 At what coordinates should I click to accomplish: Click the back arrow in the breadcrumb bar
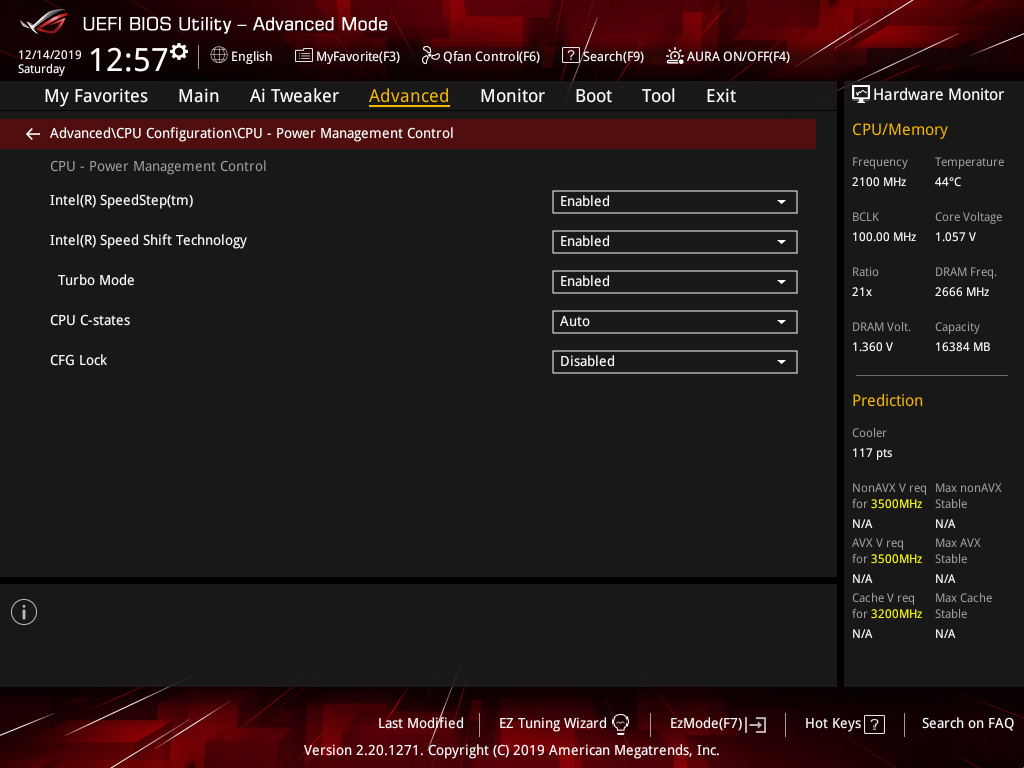[33, 134]
